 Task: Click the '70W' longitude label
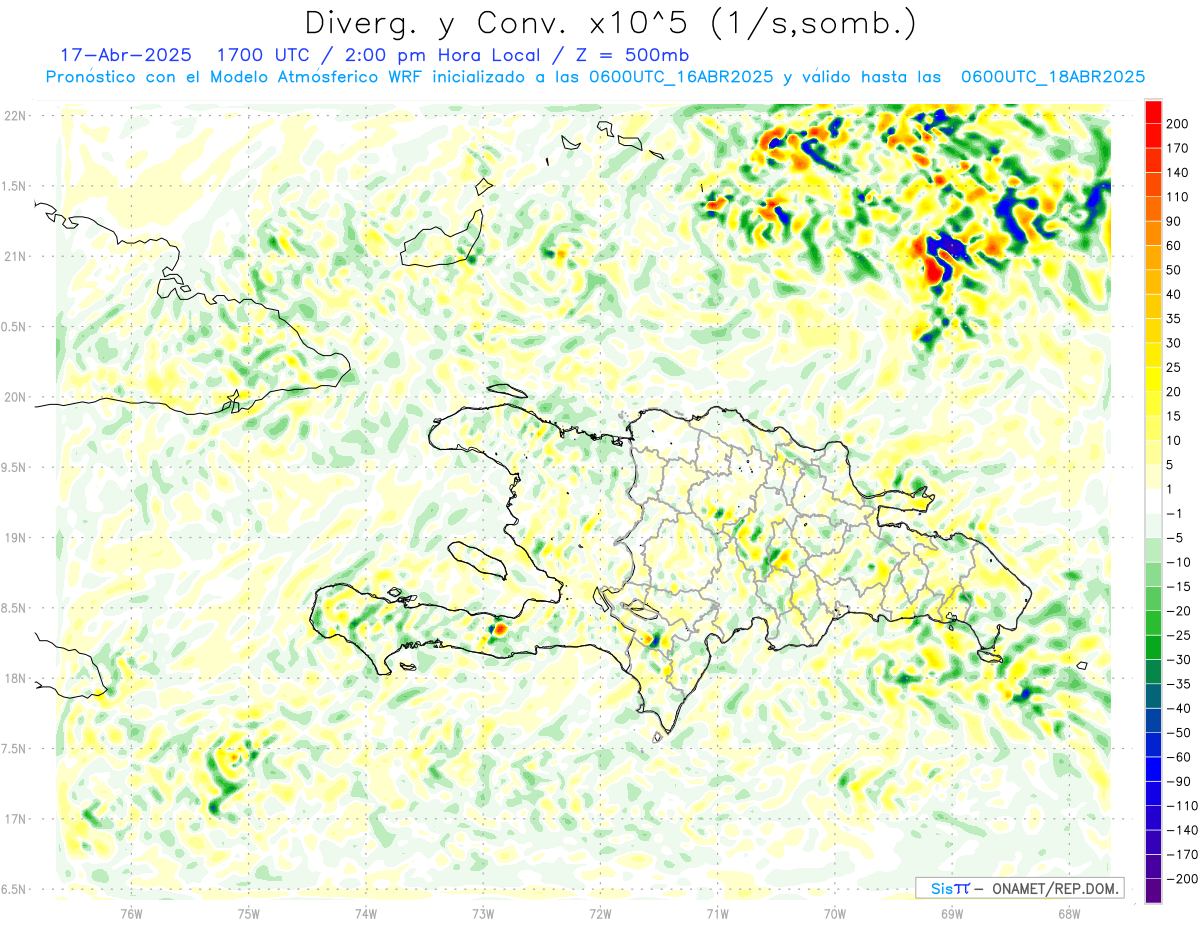[835, 914]
